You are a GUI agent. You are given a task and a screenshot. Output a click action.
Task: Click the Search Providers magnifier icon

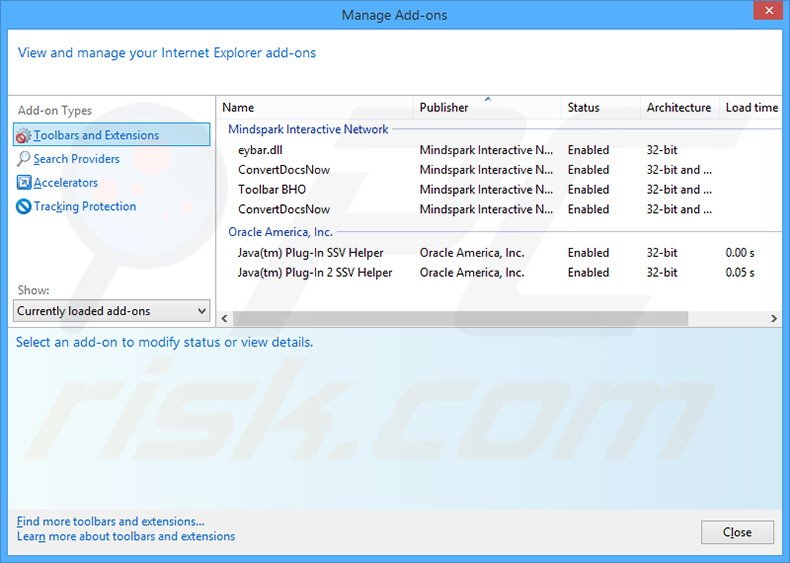tap(23, 159)
